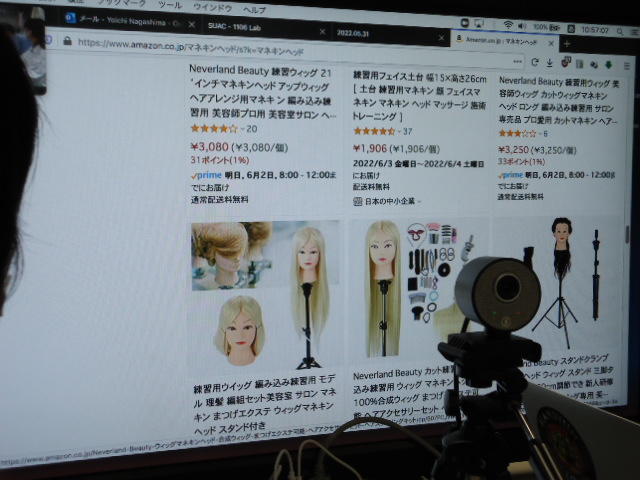Screen dimensions: 640x480
Task: Open the library/sidebar toolbar icon
Action: (579, 64)
